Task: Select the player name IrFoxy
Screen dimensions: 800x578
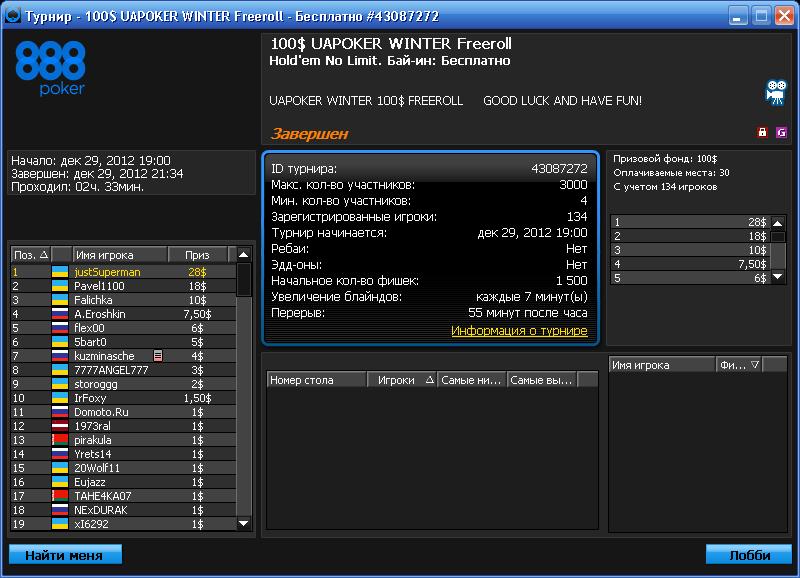Action: coord(90,398)
